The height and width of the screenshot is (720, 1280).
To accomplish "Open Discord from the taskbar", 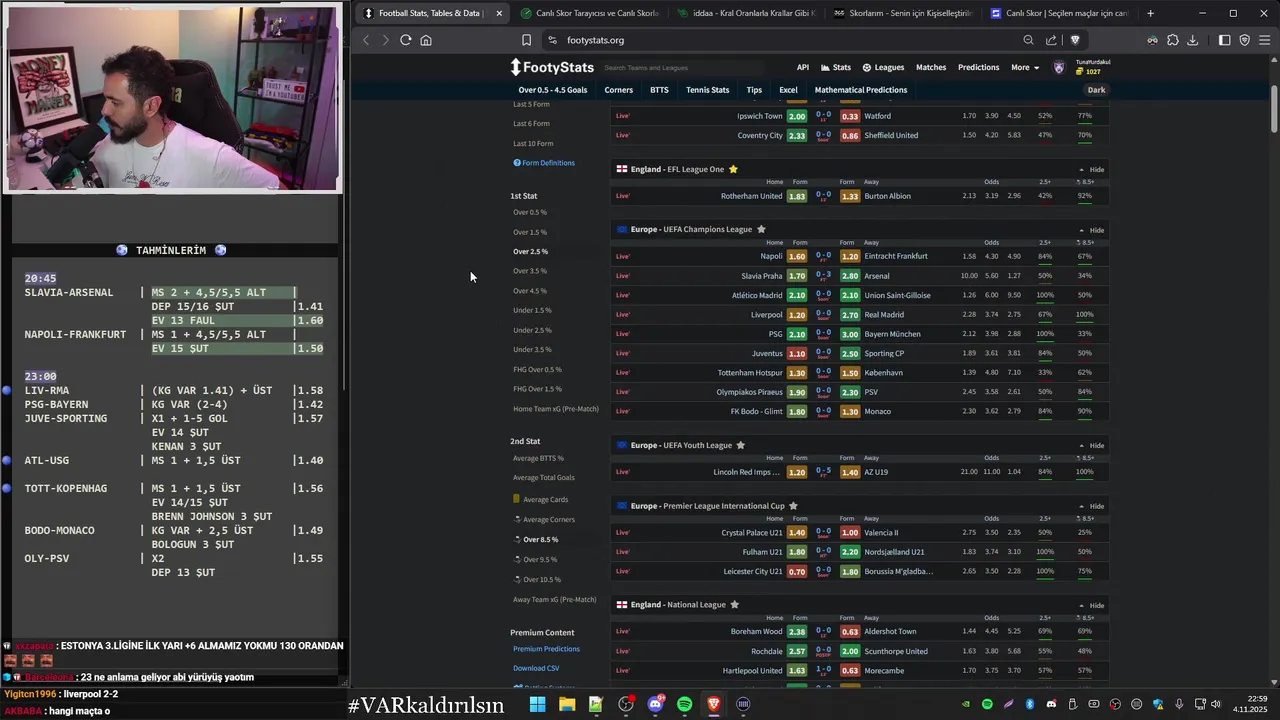I will pos(656,704).
